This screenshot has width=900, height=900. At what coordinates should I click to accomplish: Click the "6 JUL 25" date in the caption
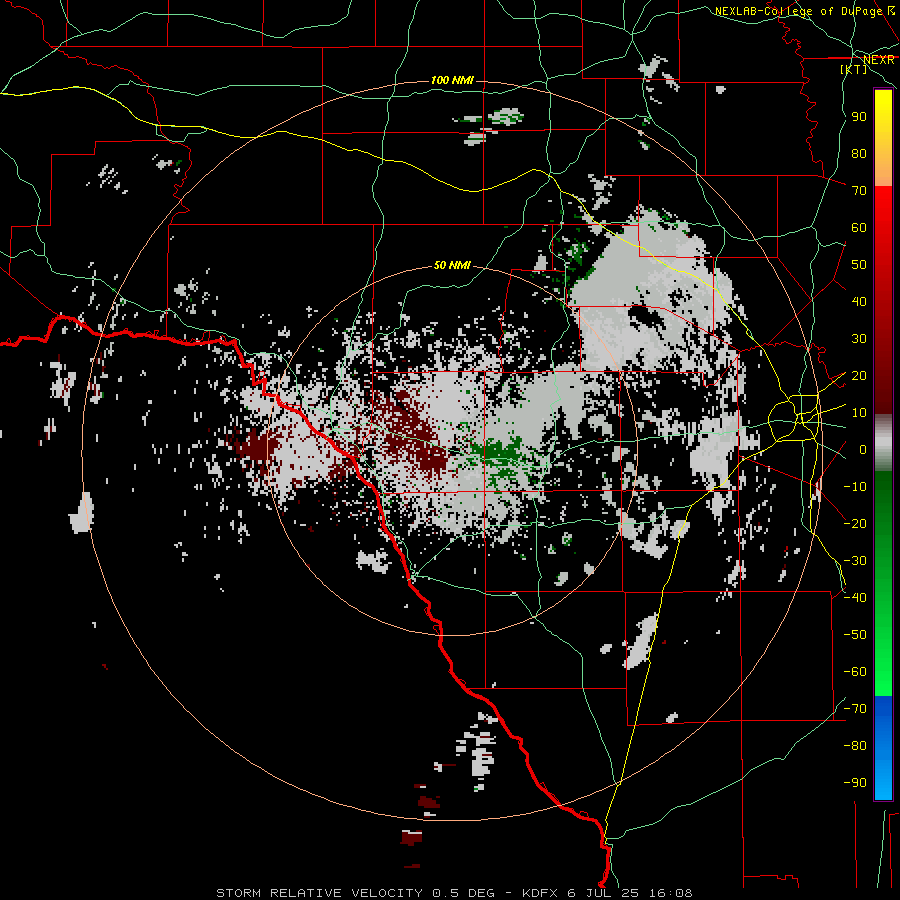pos(604,893)
